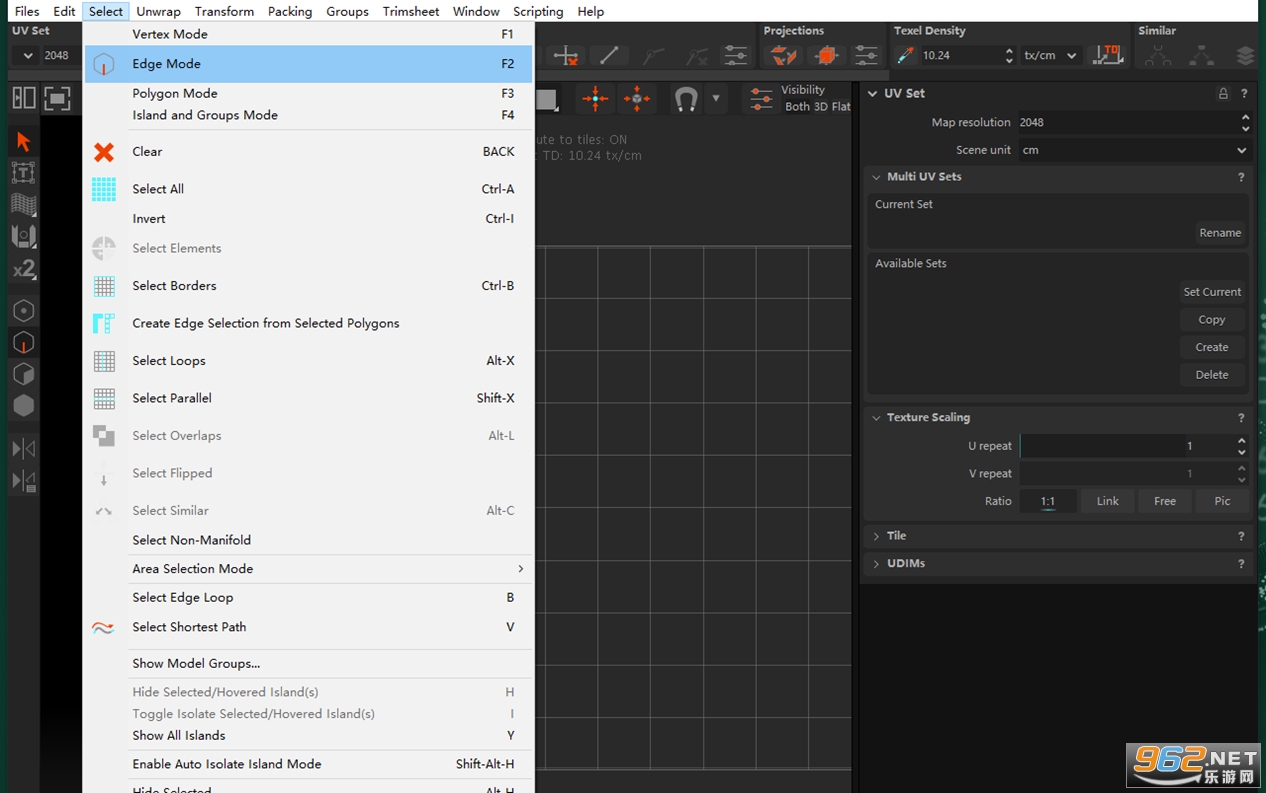Click the Texture Scaling help question mark
Image resolution: width=1266 pixels, height=793 pixels.
[1241, 418]
